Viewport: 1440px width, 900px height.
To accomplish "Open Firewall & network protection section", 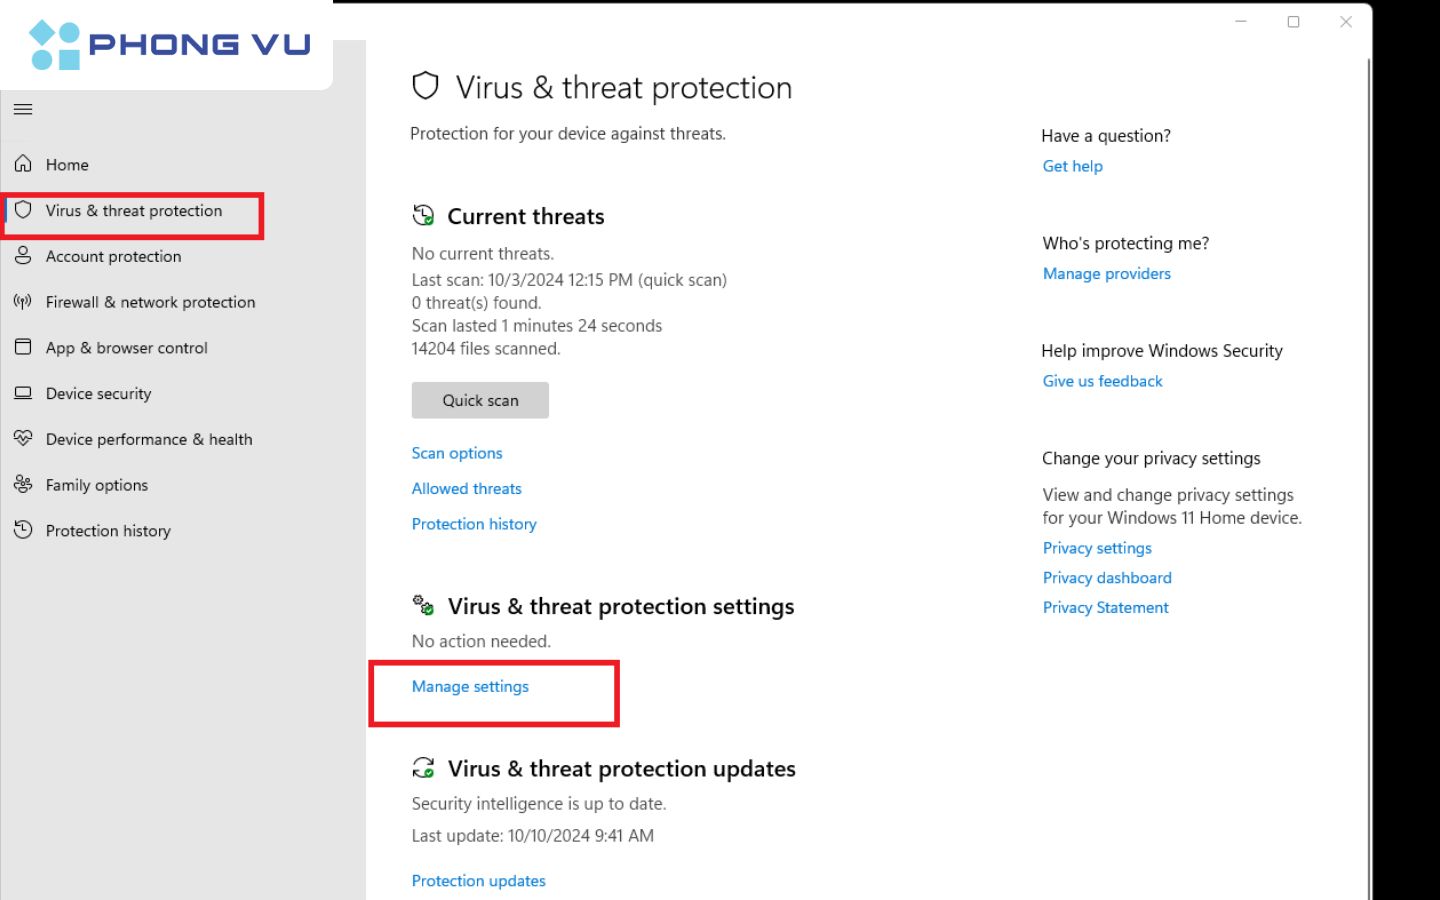I will click(150, 302).
